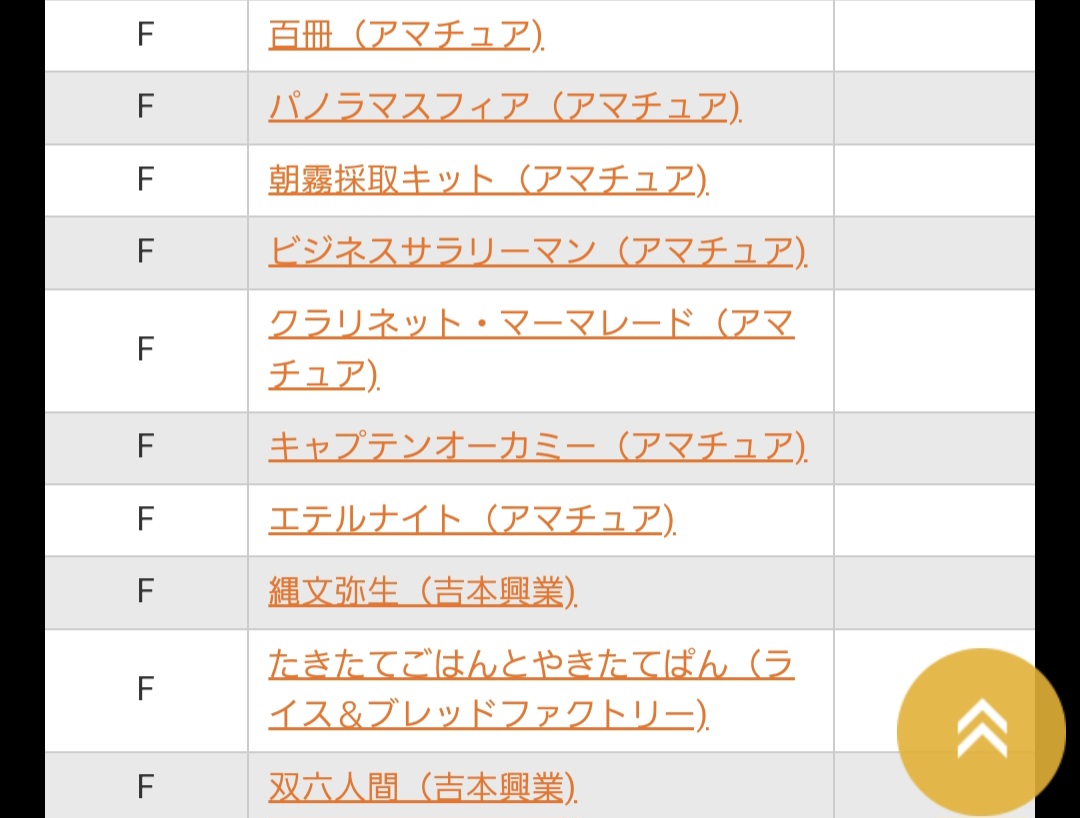Click the 双六人間（吉本興業） link
Image resolution: width=1080 pixels, height=818 pixels.
[422, 788]
